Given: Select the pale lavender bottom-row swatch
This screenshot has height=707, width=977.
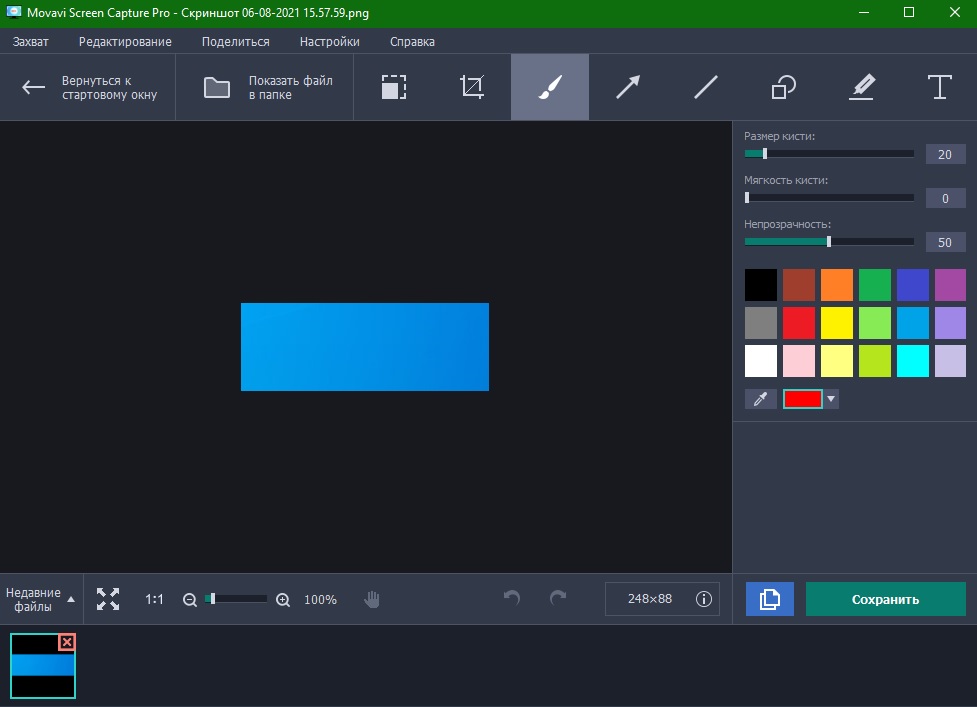Looking at the screenshot, I should [x=950, y=361].
